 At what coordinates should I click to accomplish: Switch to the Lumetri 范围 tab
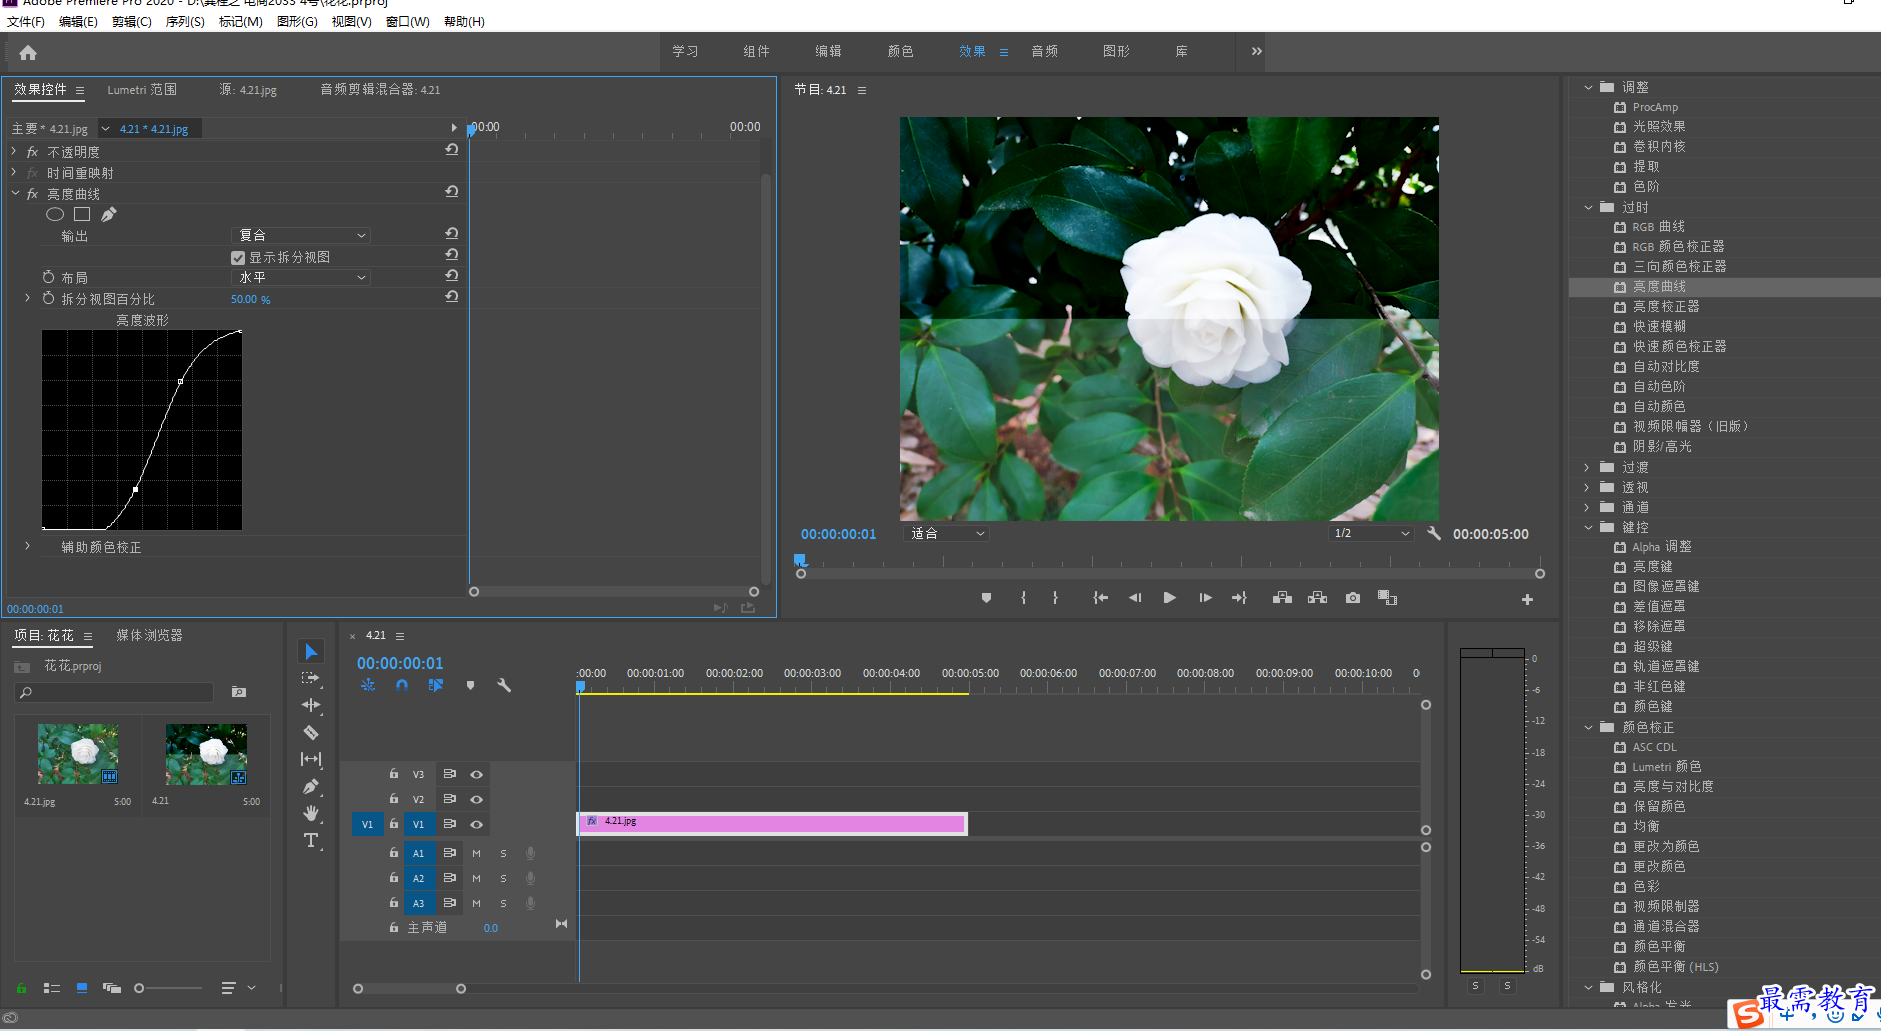coord(142,89)
